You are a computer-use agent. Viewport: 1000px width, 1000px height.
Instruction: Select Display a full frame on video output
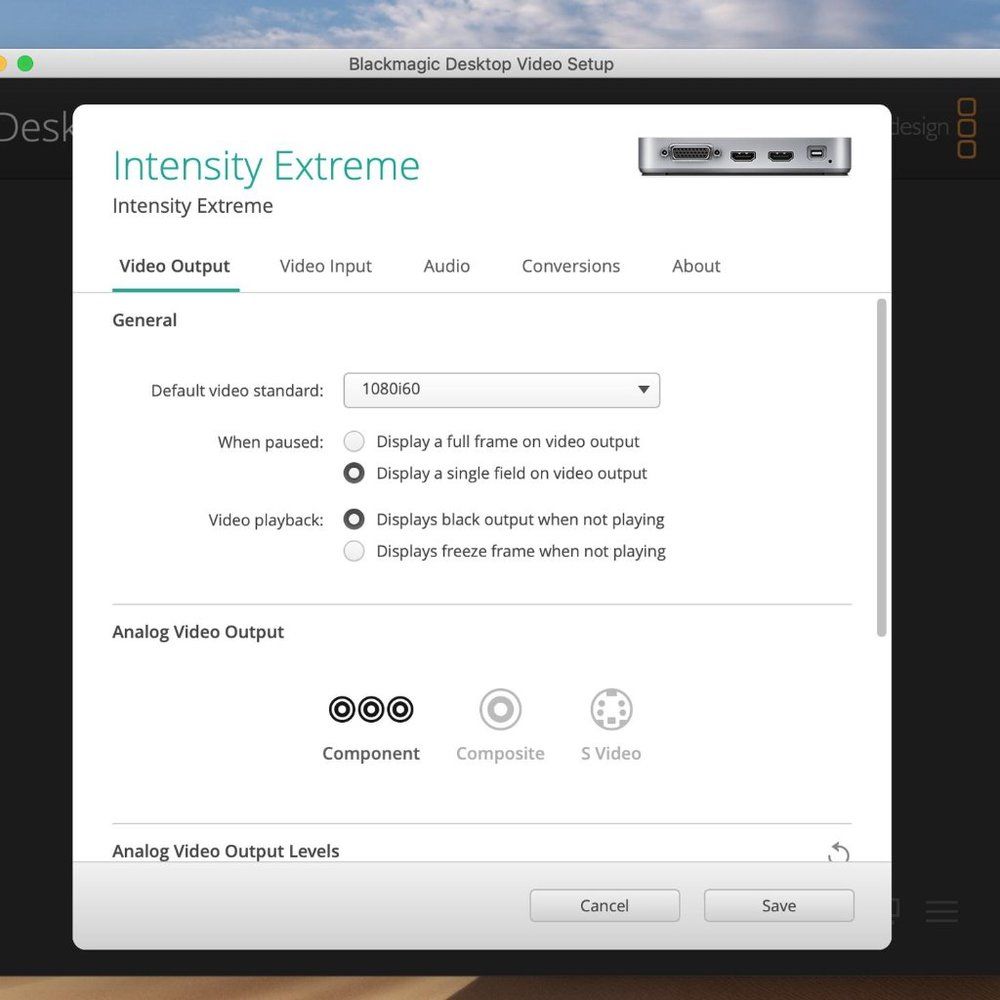tap(354, 441)
